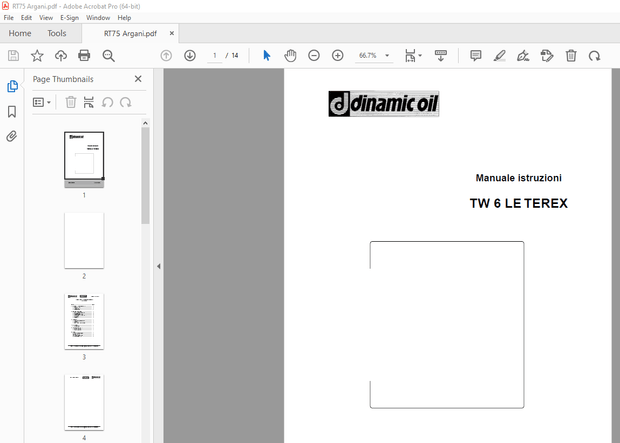Open the Help menu

(x=124, y=18)
